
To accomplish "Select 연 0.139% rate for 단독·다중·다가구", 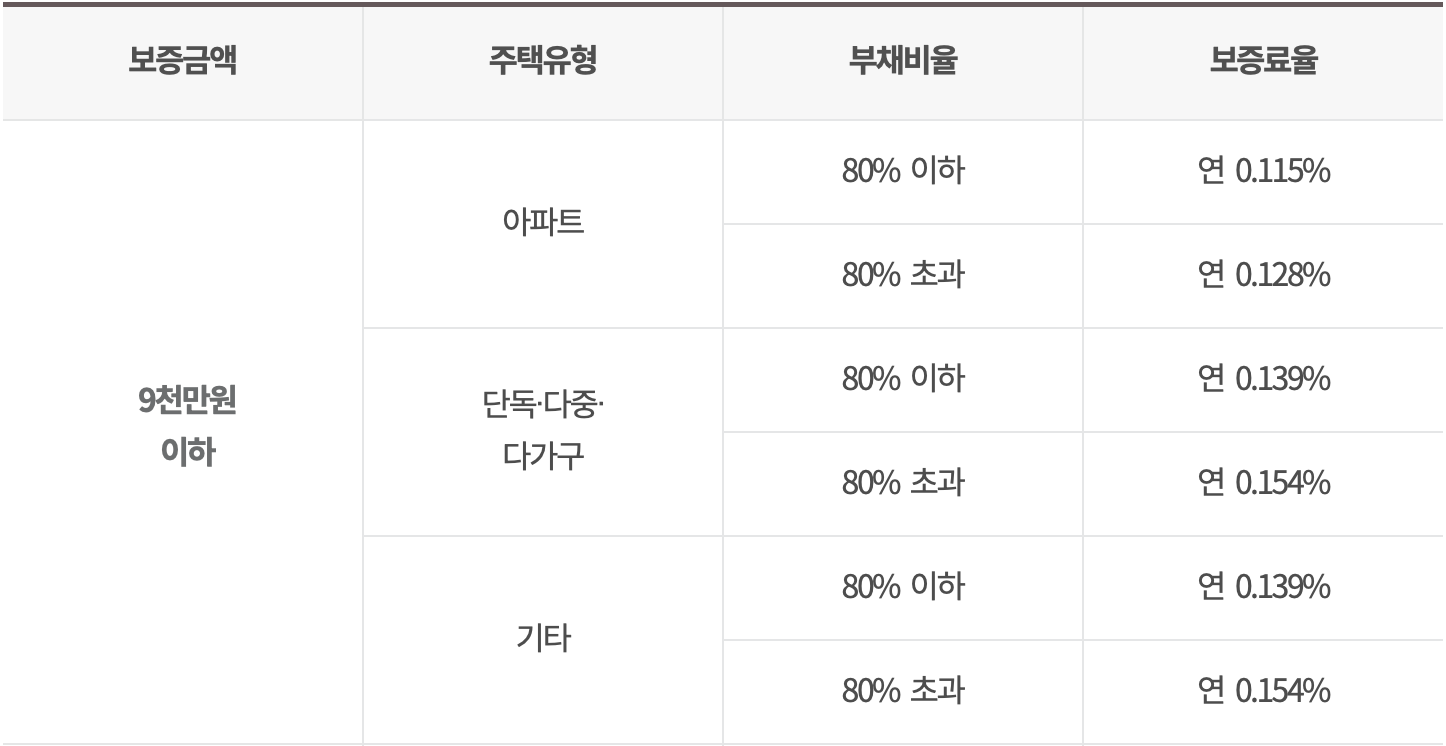I will 1264,380.
